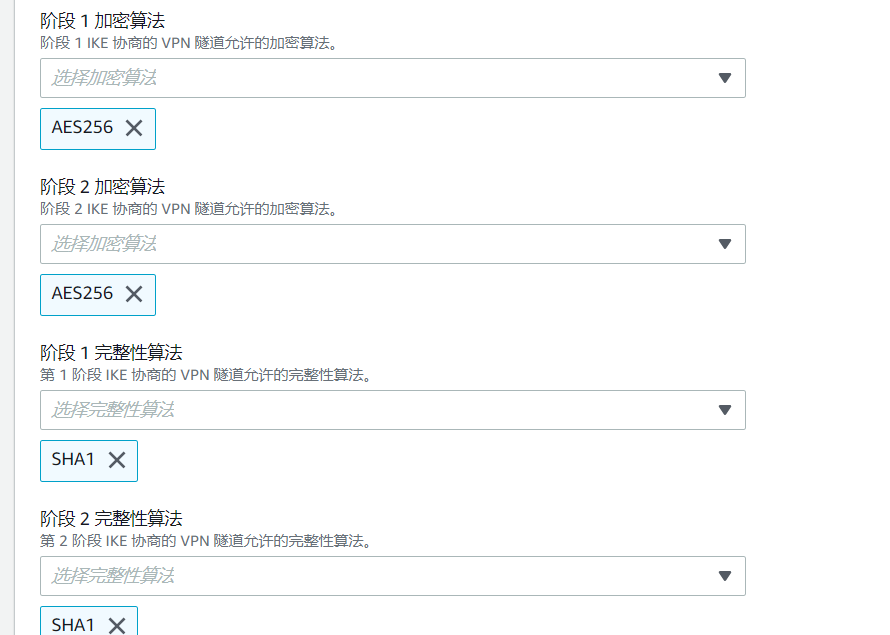Click the 阶段 2 加密算法 heading
This screenshot has height=635, width=890.
(103, 187)
